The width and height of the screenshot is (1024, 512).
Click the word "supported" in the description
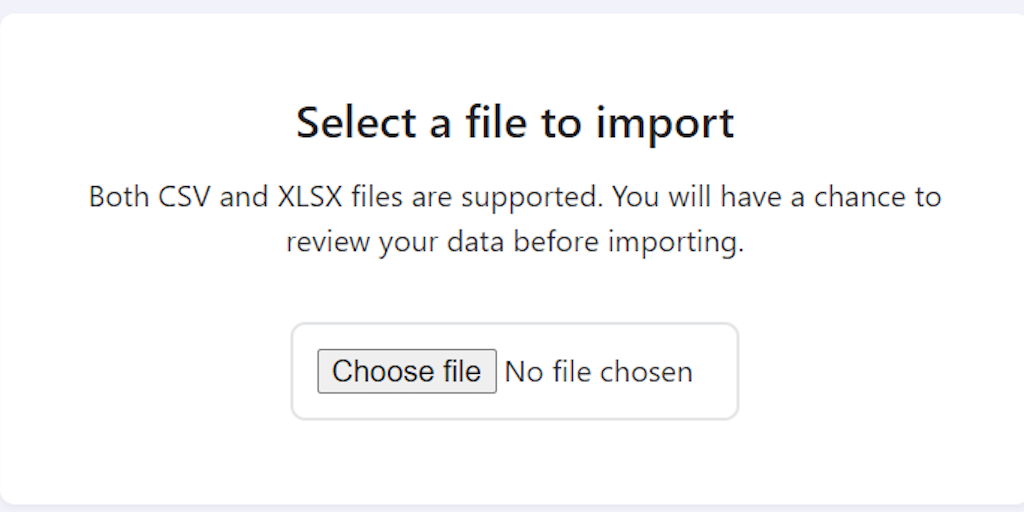pos(530,196)
